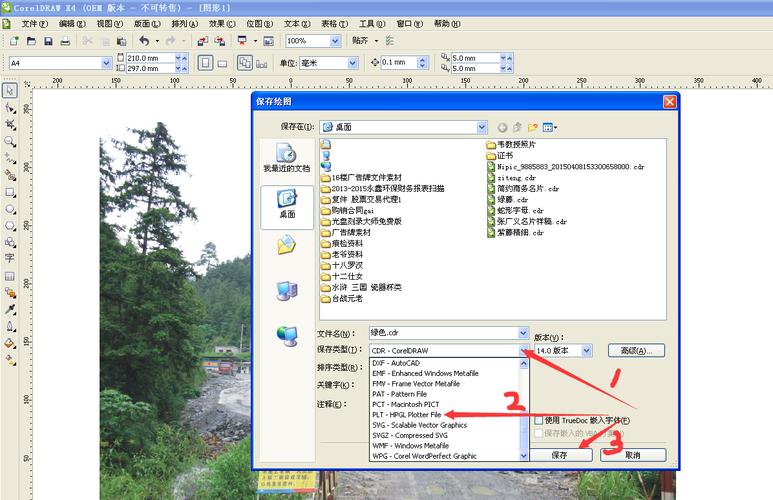Click the Import icon in the toolbar
The width and height of the screenshot is (773, 500).
pyautogui.click(x=202, y=41)
